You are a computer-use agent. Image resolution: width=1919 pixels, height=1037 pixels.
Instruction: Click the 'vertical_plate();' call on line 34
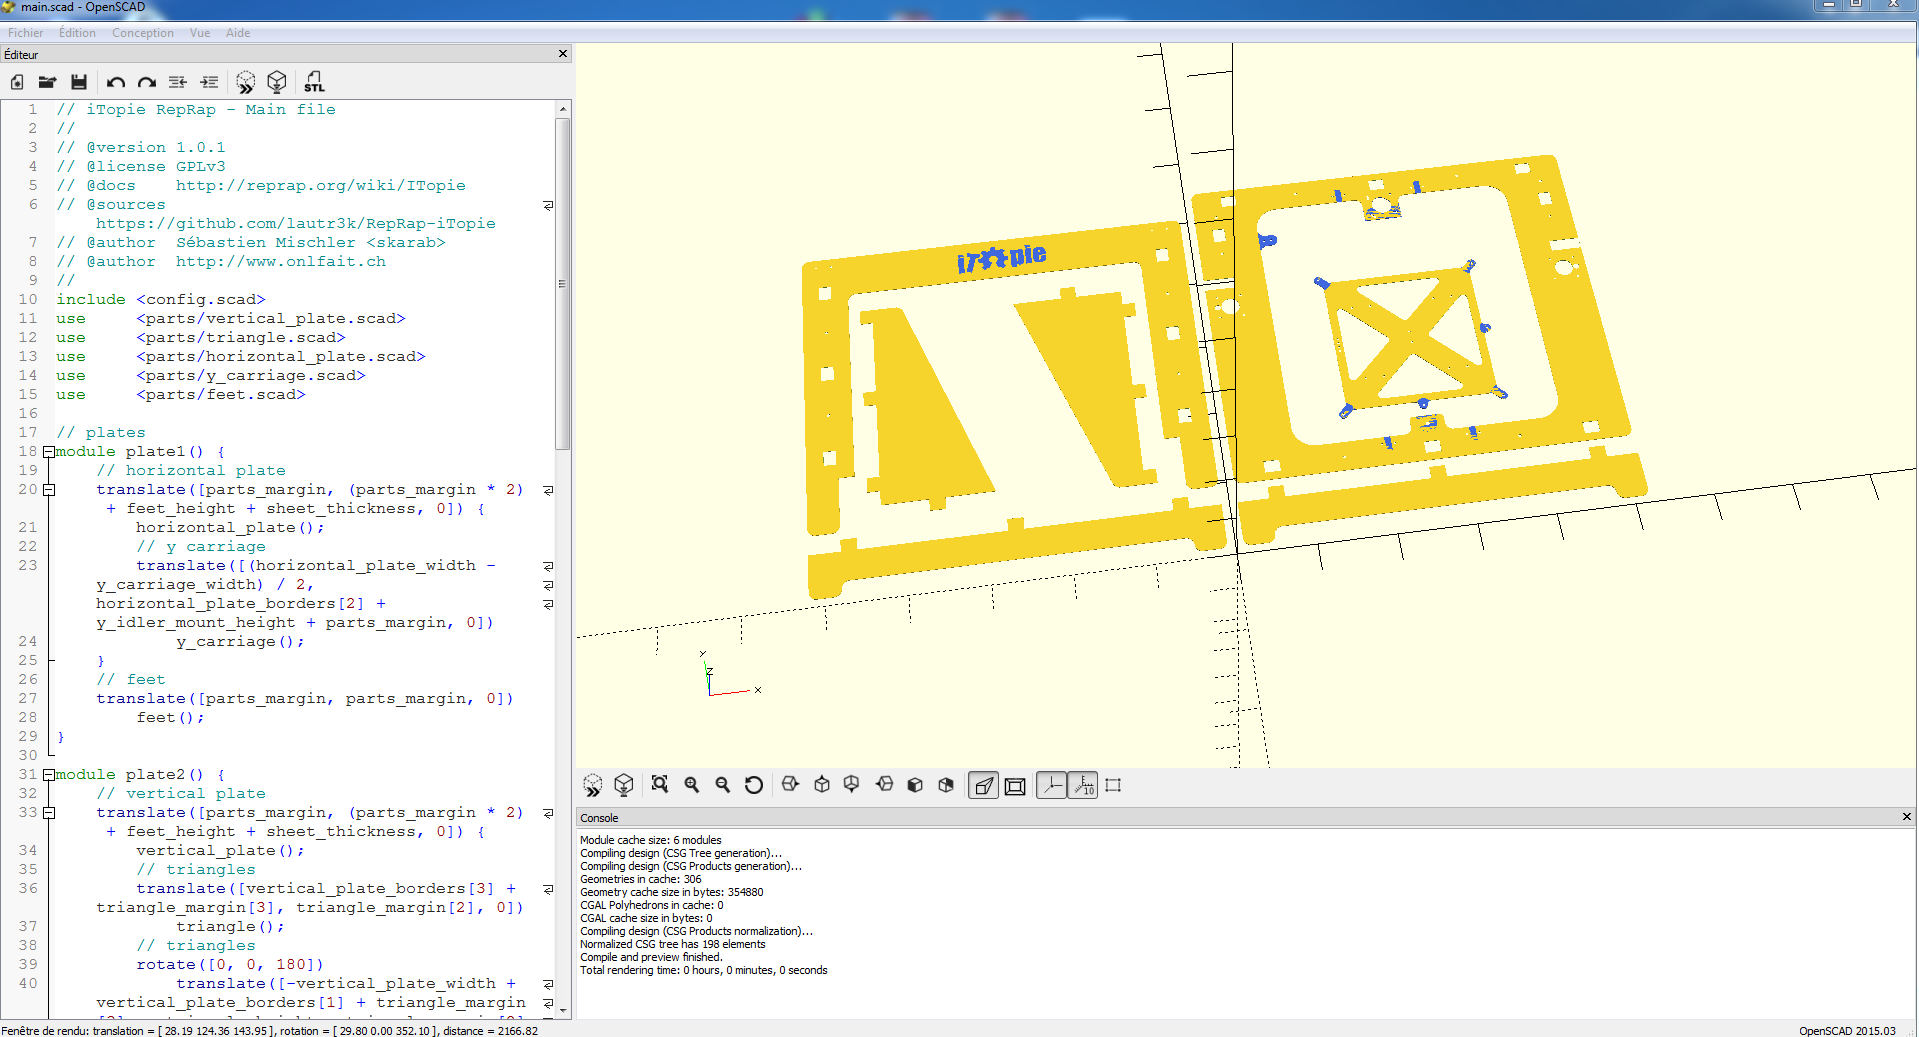click(x=221, y=851)
